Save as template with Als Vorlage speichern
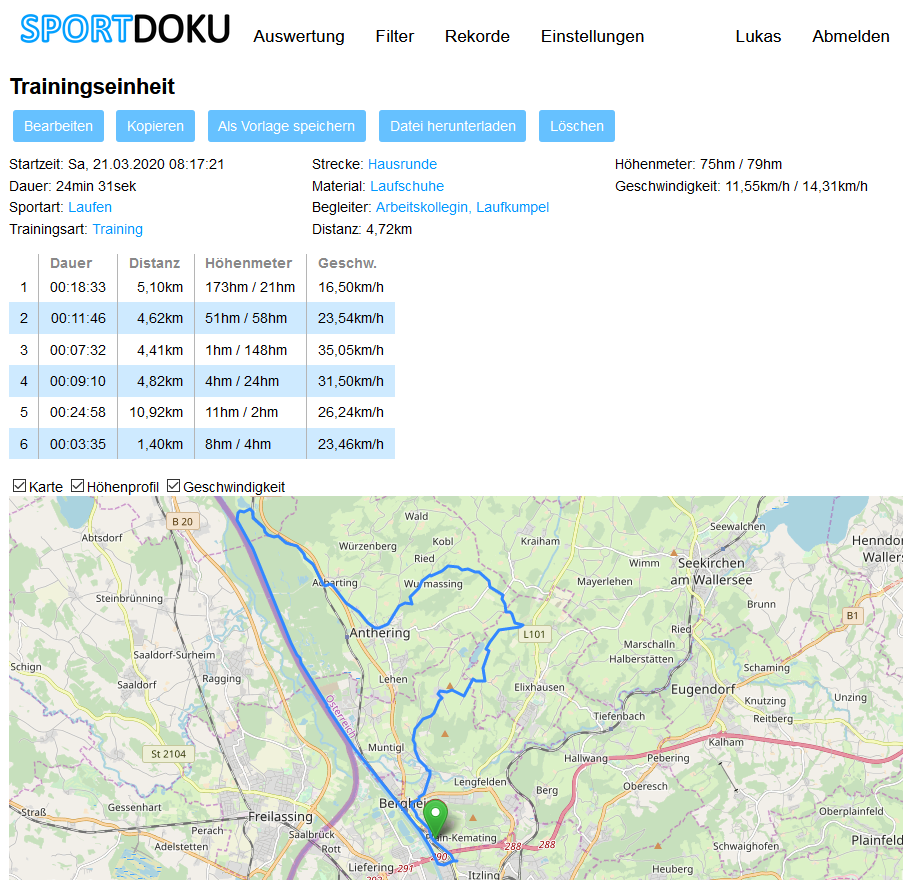 click(286, 126)
